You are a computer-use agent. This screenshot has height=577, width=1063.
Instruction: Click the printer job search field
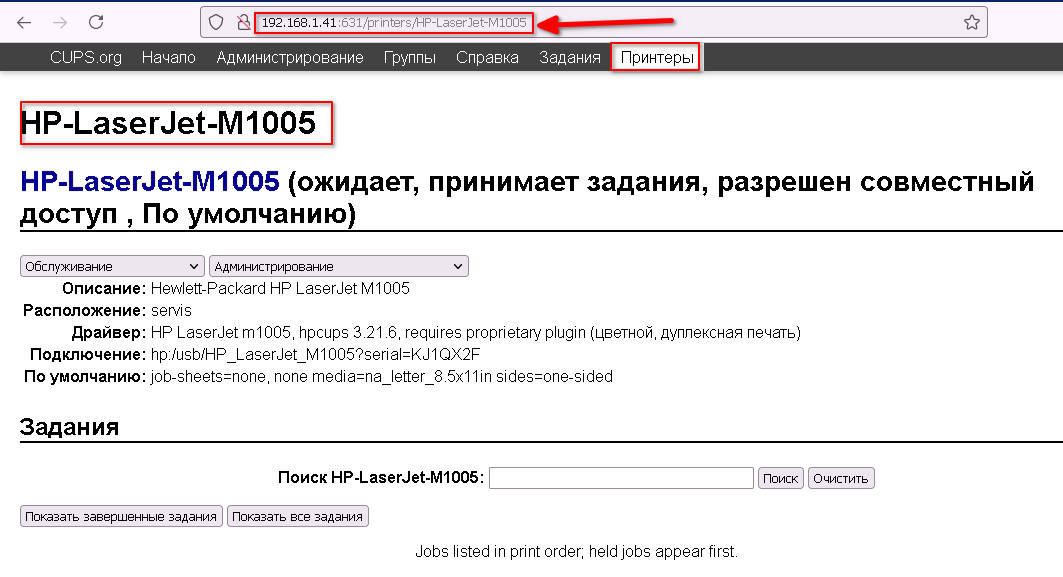(x=620, y=478)
